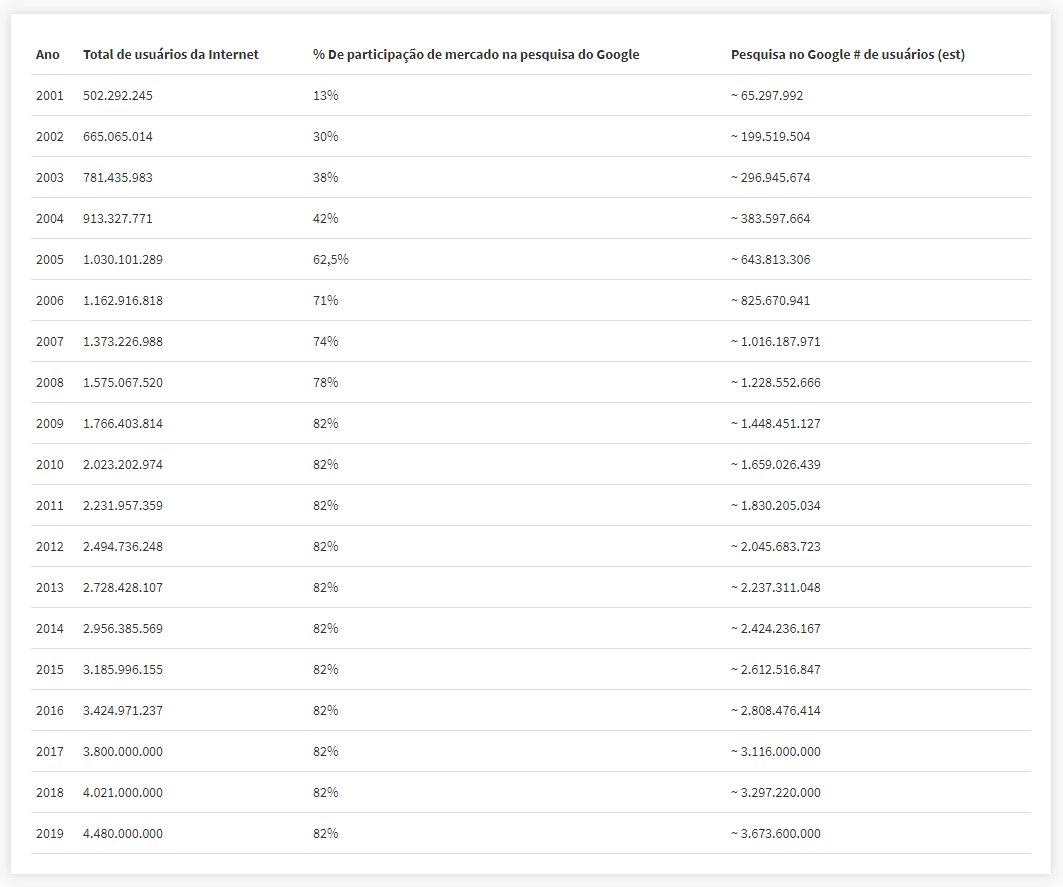Viewport: 1063px width, 887px height.
Task: Select the year 2004 cell
Action: click(49, 219)
